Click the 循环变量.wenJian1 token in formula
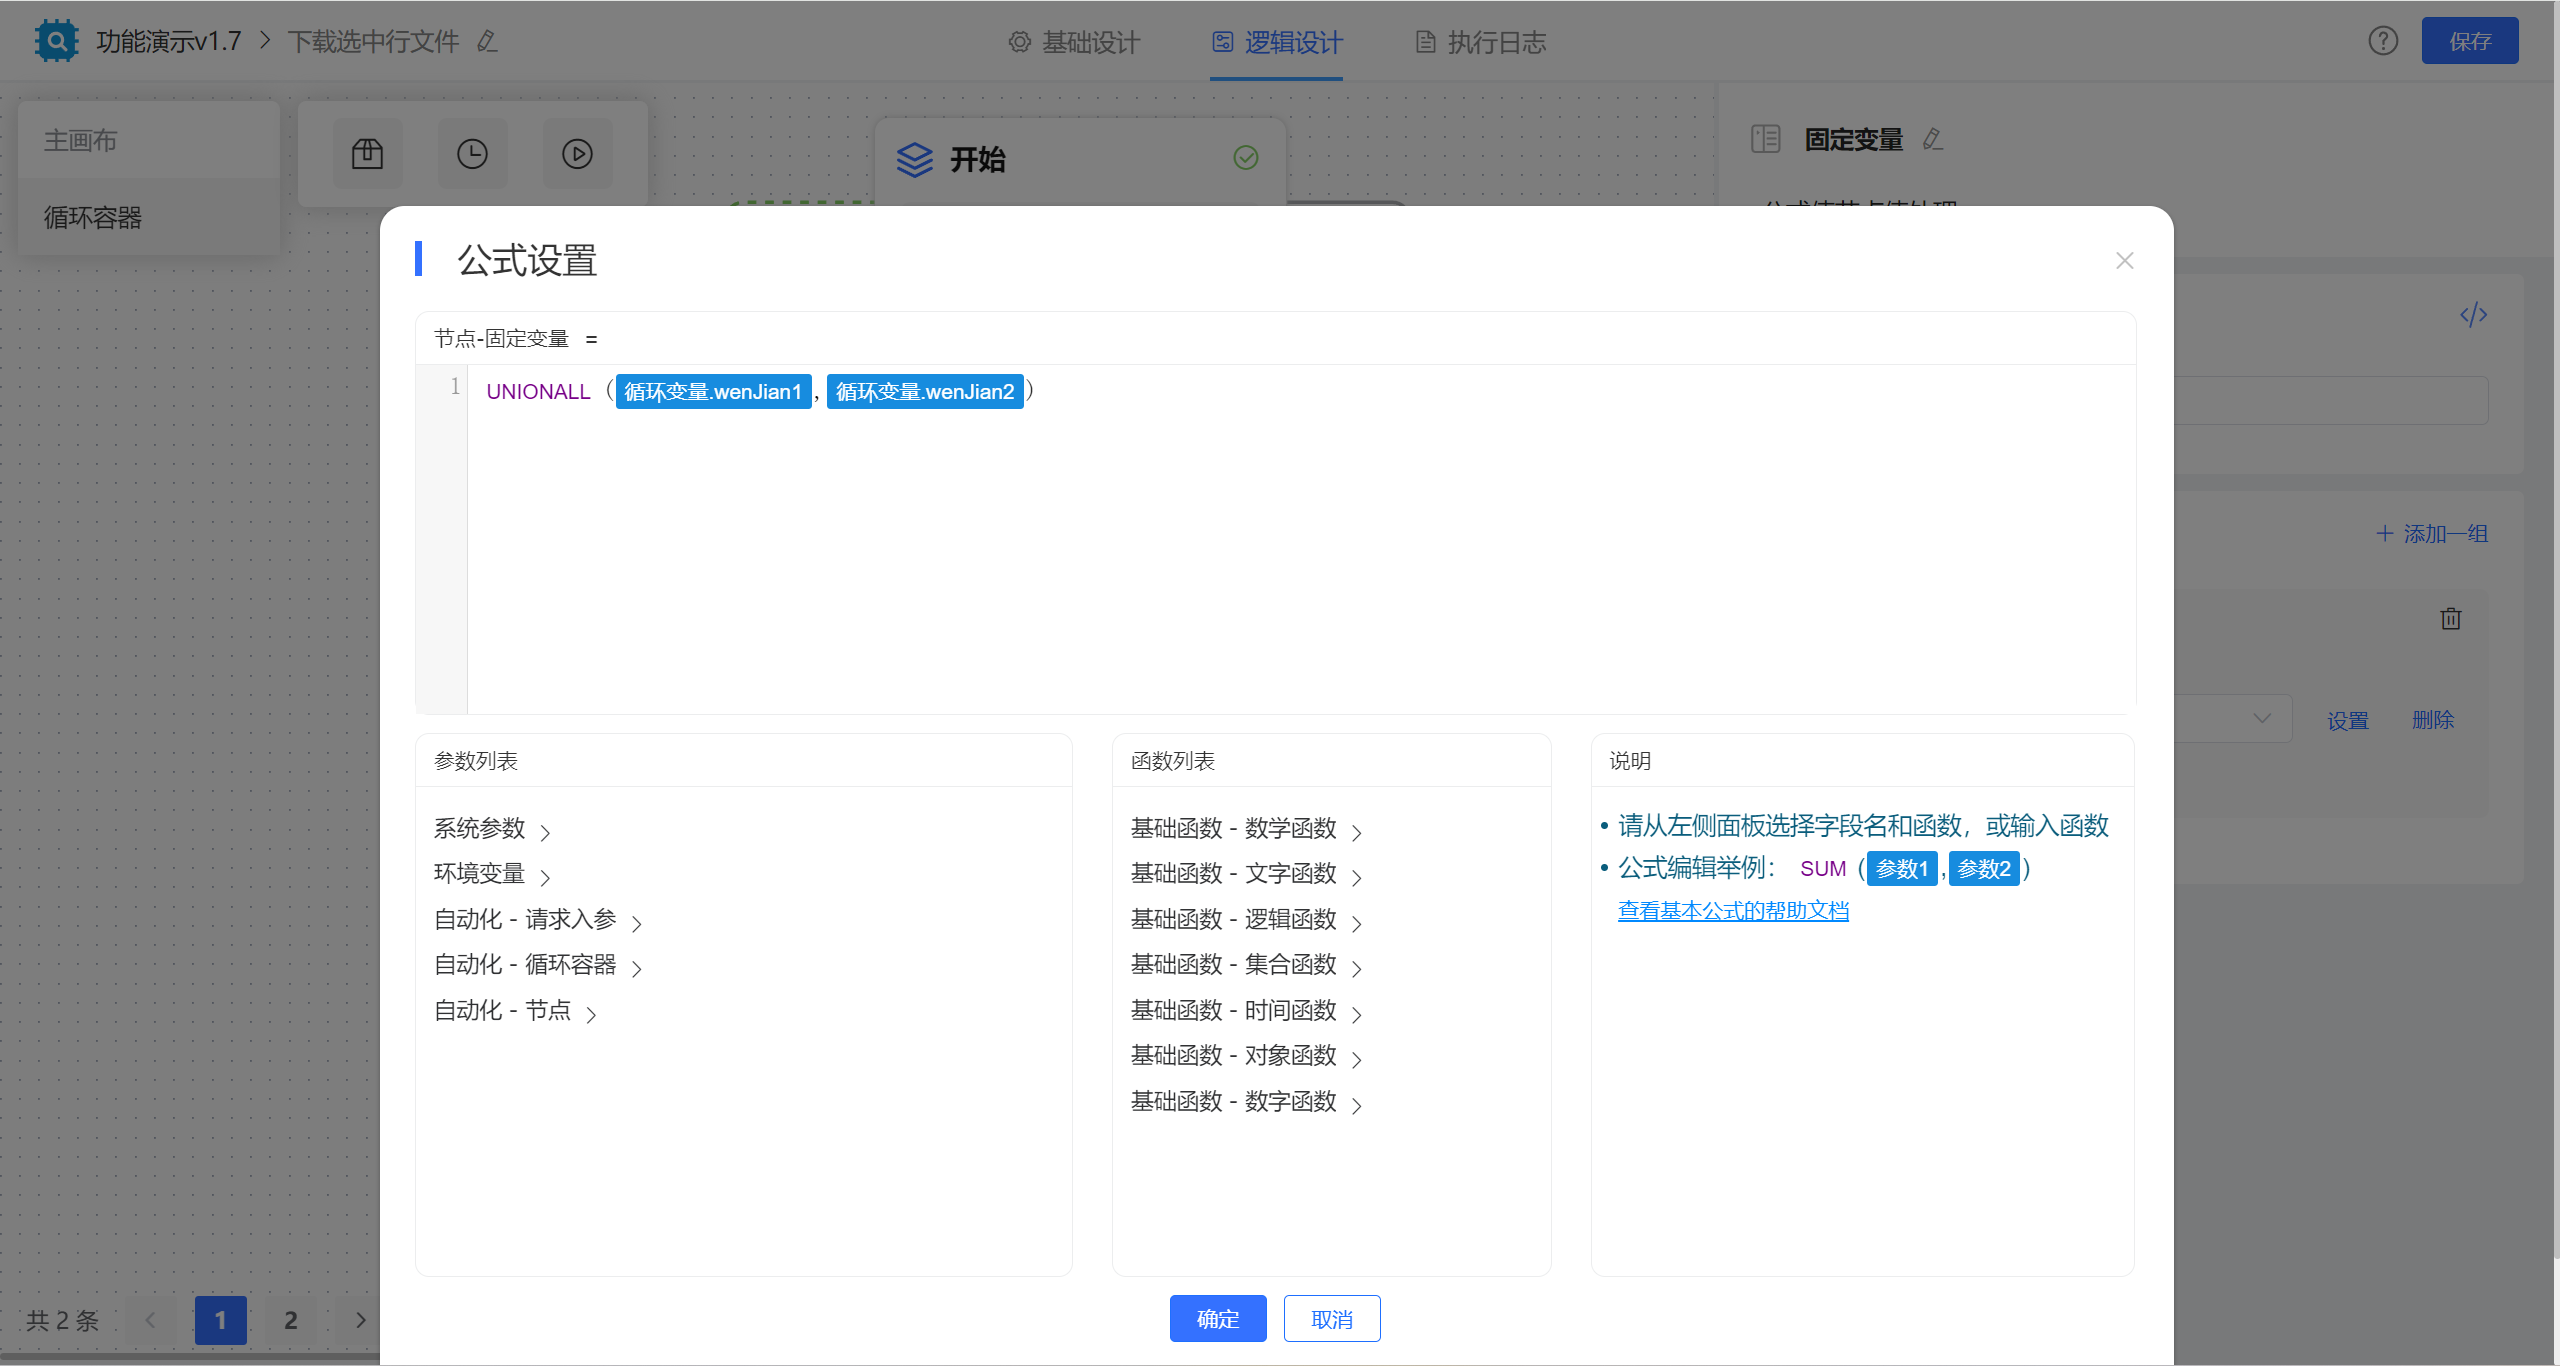Viewport: 2560px width, 1366px height. [713, 392]
